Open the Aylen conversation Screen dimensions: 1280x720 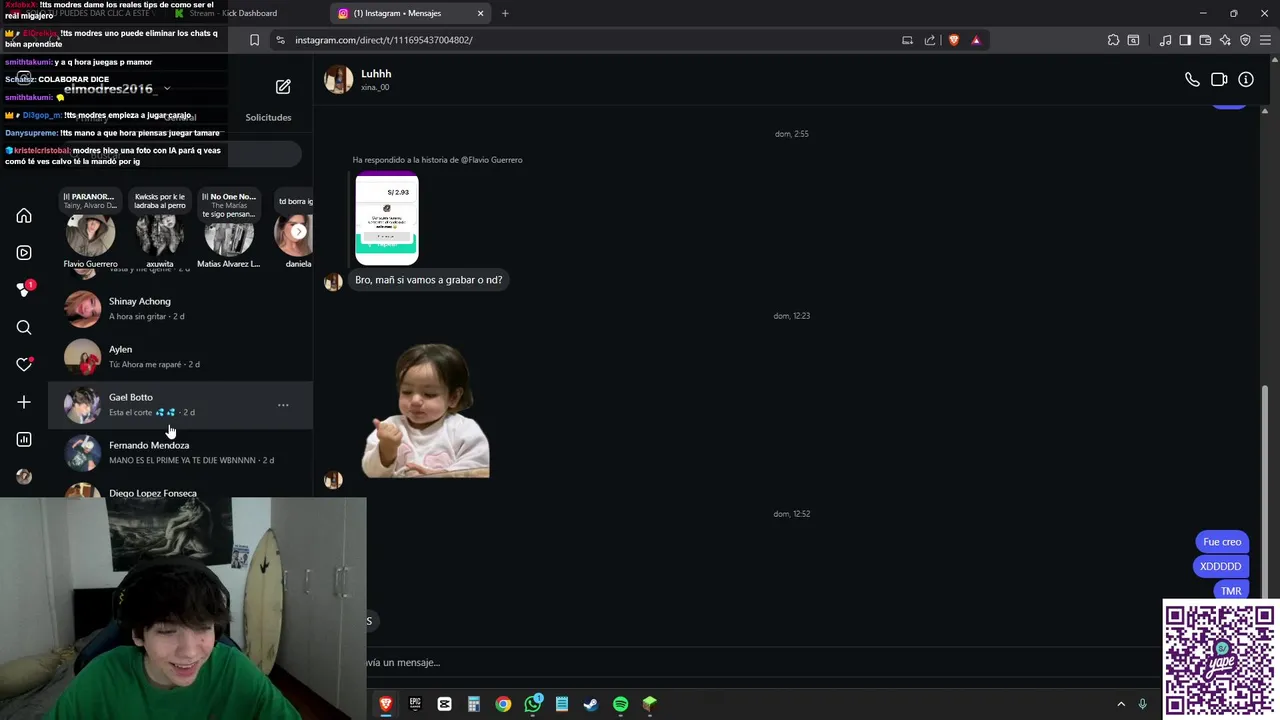[180, 356]
